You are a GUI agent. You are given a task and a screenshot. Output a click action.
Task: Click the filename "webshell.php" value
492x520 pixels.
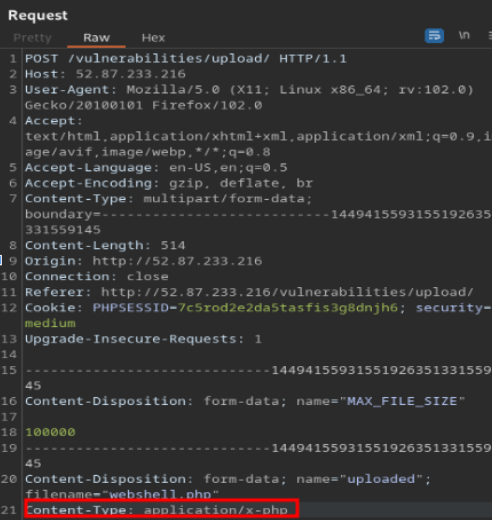coord(160,494)
